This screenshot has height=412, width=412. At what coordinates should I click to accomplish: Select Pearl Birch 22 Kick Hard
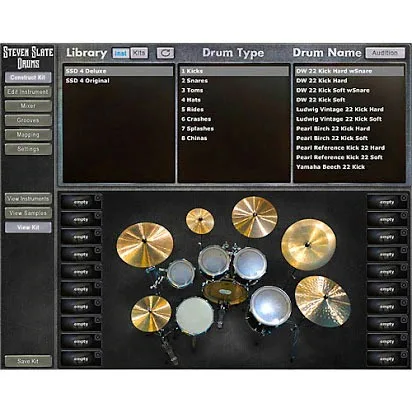click(x=349, y=129)
